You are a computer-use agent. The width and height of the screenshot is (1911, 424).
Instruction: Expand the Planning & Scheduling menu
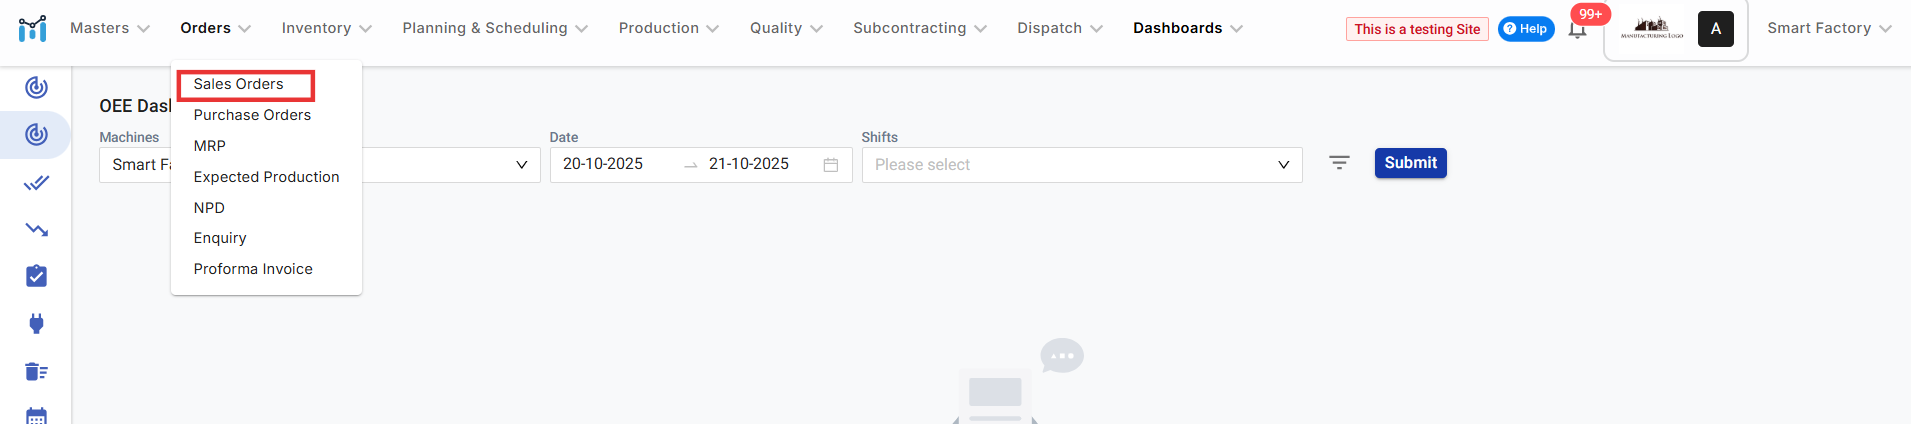click(x=494, y=28)
